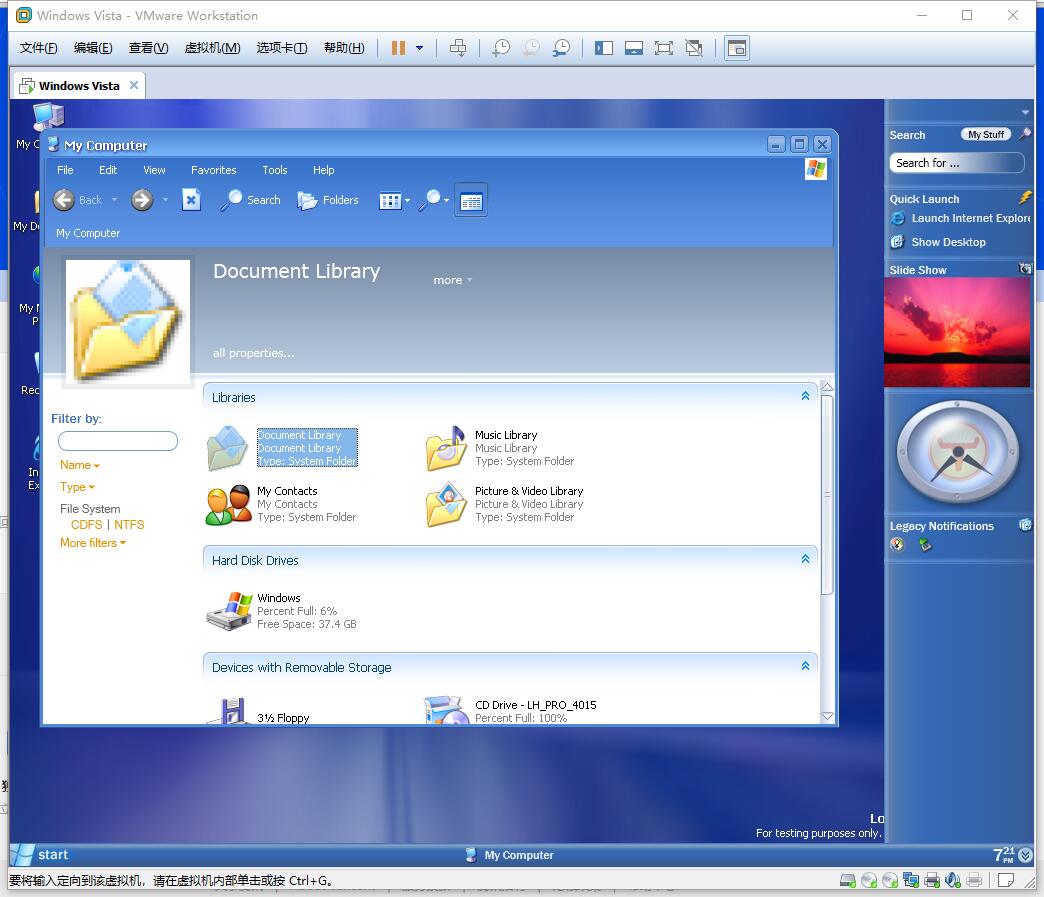Screen dimensions: 1044x897
Task: Select the Document Library folder icon
Action: coord(228,448)
